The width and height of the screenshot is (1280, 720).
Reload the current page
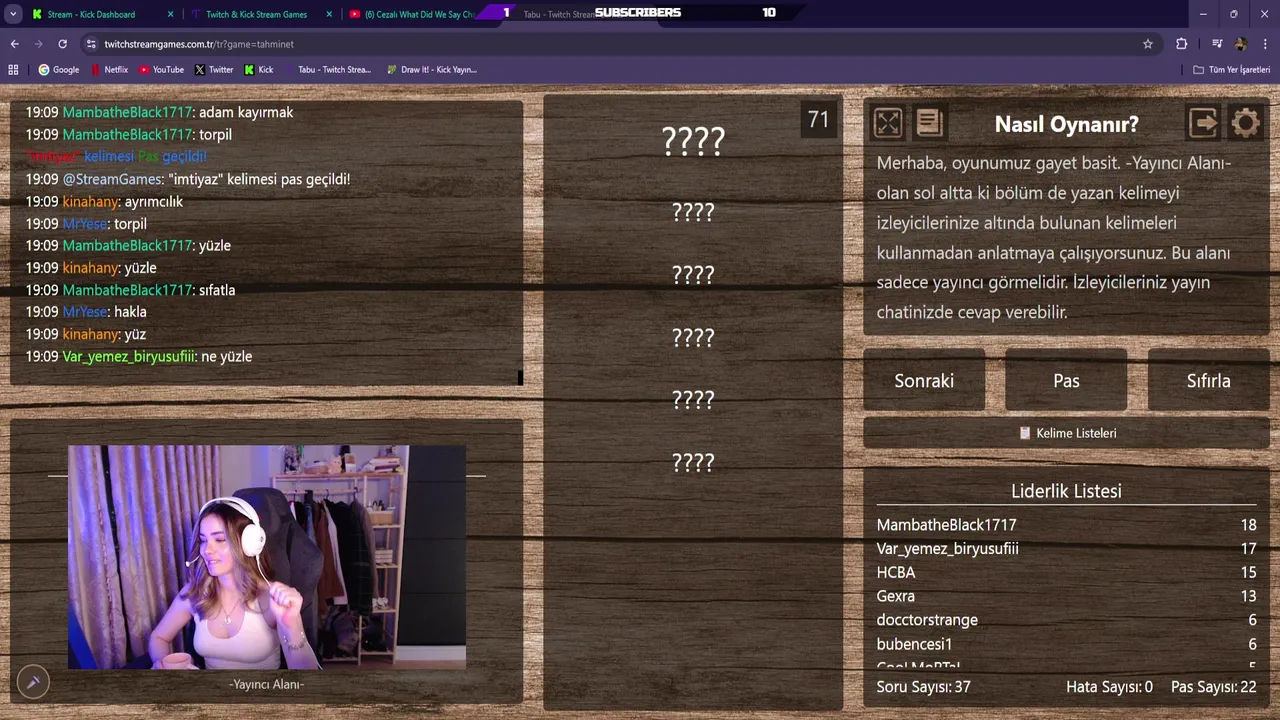[62, 44]
